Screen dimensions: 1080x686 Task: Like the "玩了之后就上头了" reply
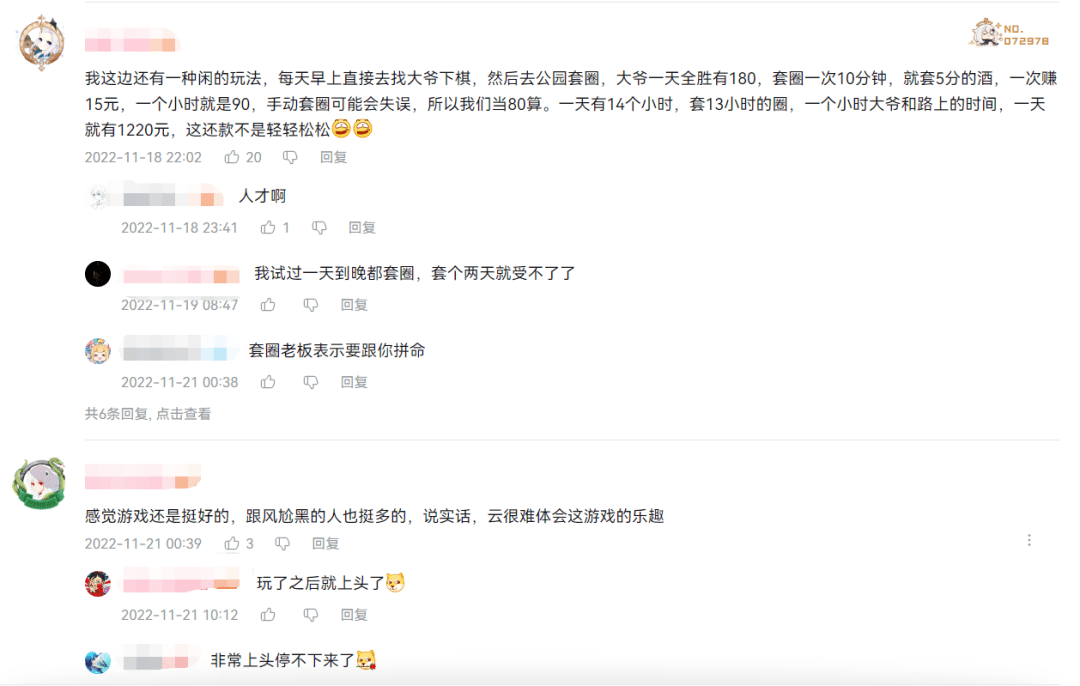click(268, 615)
